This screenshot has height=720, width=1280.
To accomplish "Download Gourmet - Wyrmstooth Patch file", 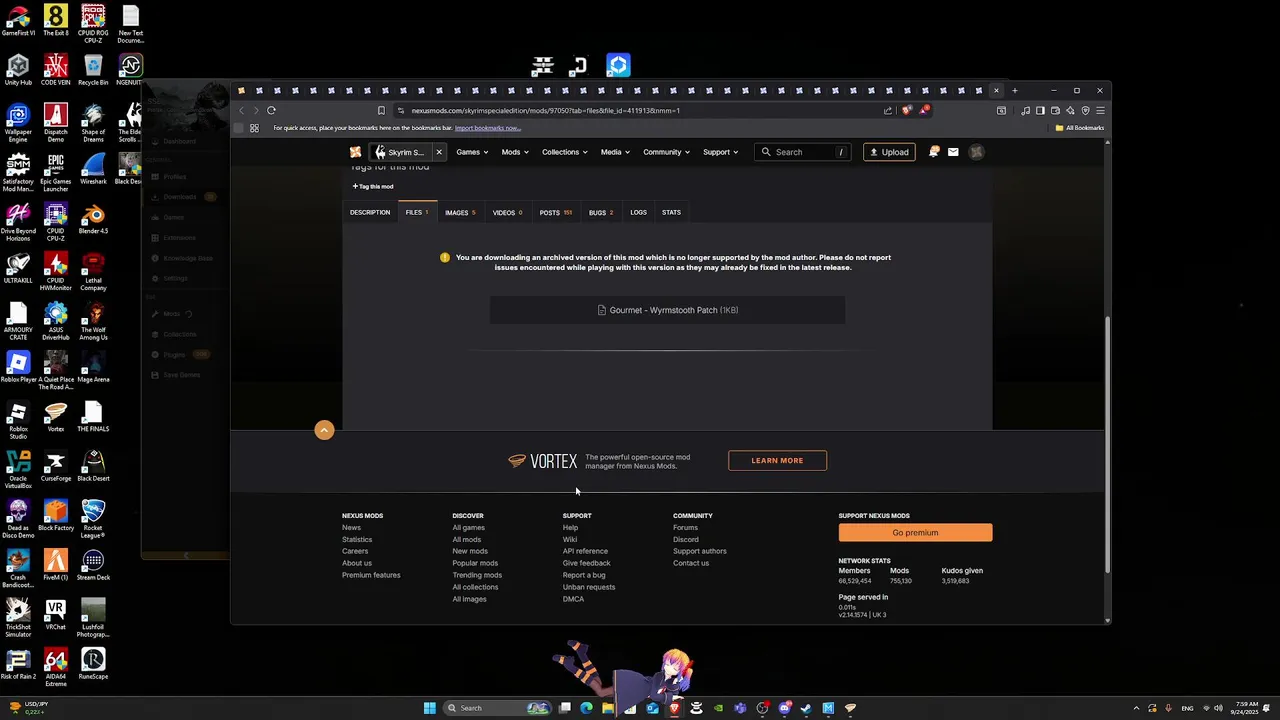I will (x=667, y=310).
